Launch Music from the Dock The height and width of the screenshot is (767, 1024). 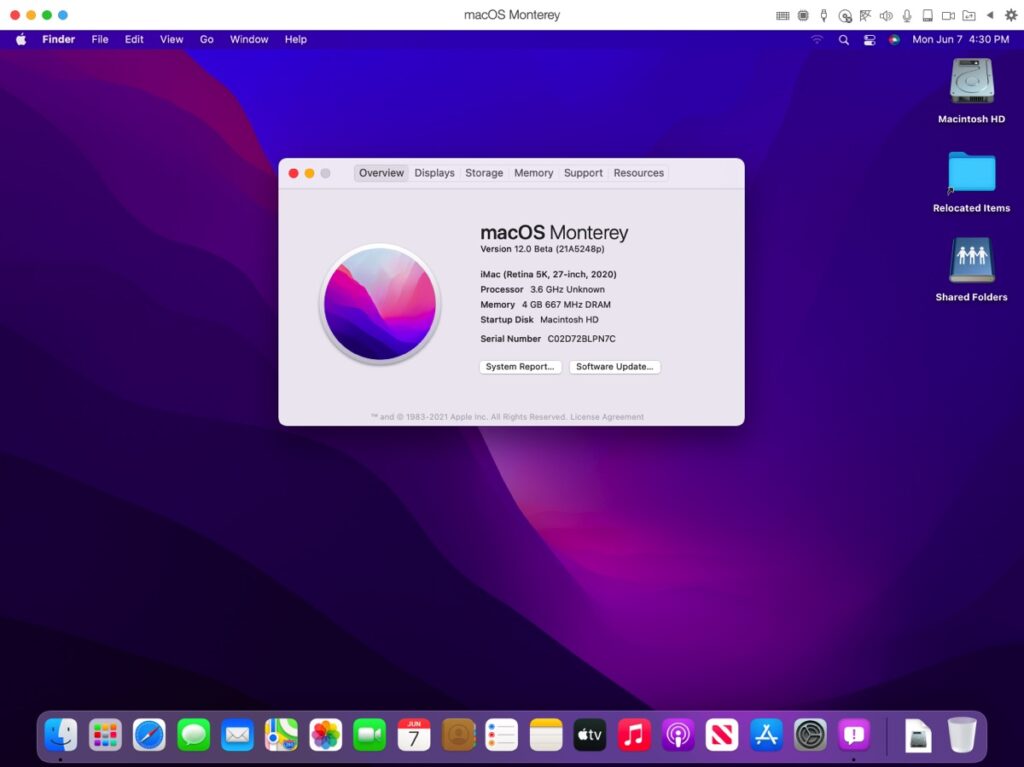(x=634, y=735)
